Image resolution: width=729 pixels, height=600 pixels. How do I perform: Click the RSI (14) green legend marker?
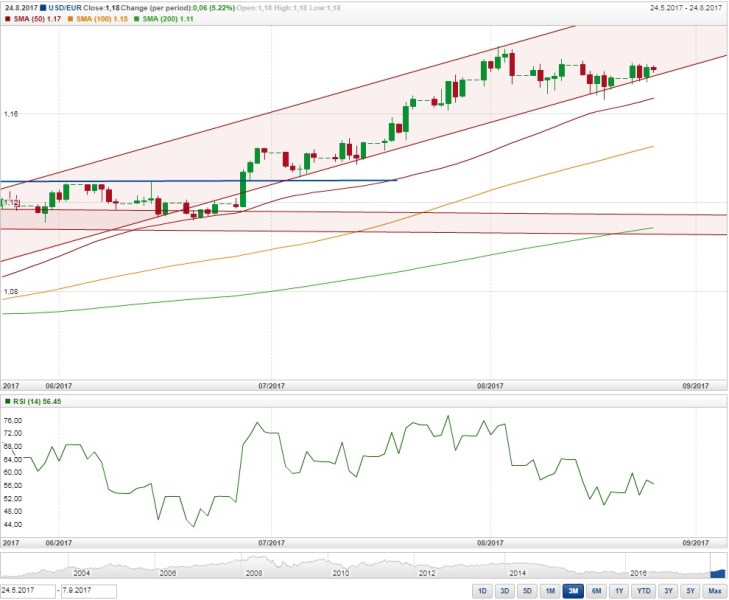[x=7, y=401]
